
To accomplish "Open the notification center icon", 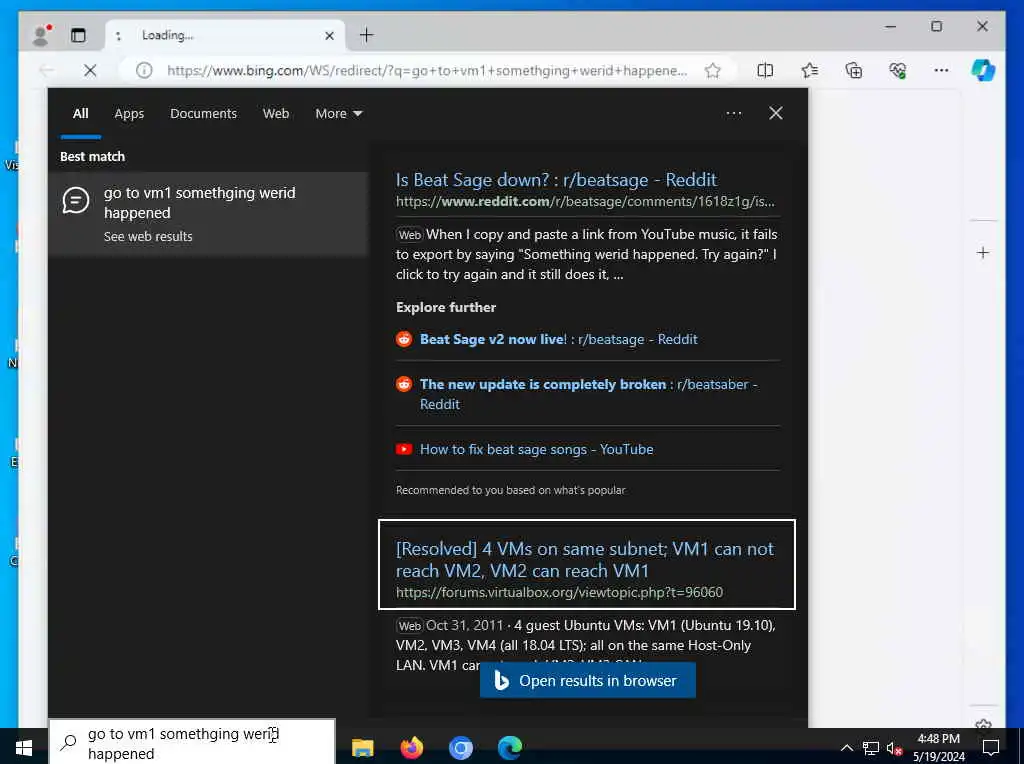I will (x=991, y=748).
